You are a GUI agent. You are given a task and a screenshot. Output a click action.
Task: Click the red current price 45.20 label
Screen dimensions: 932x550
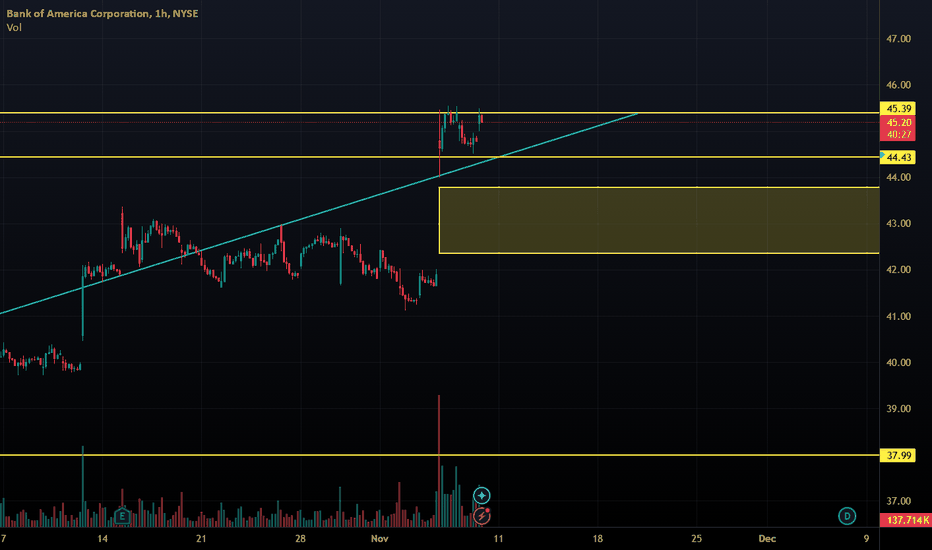[x=898, y=122]
